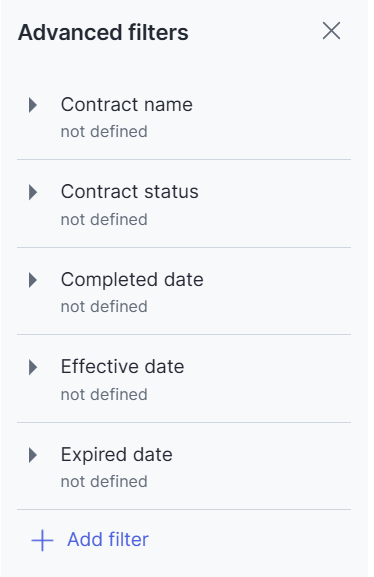
Task: Select the Contract name label
Action: pos(127,105)
